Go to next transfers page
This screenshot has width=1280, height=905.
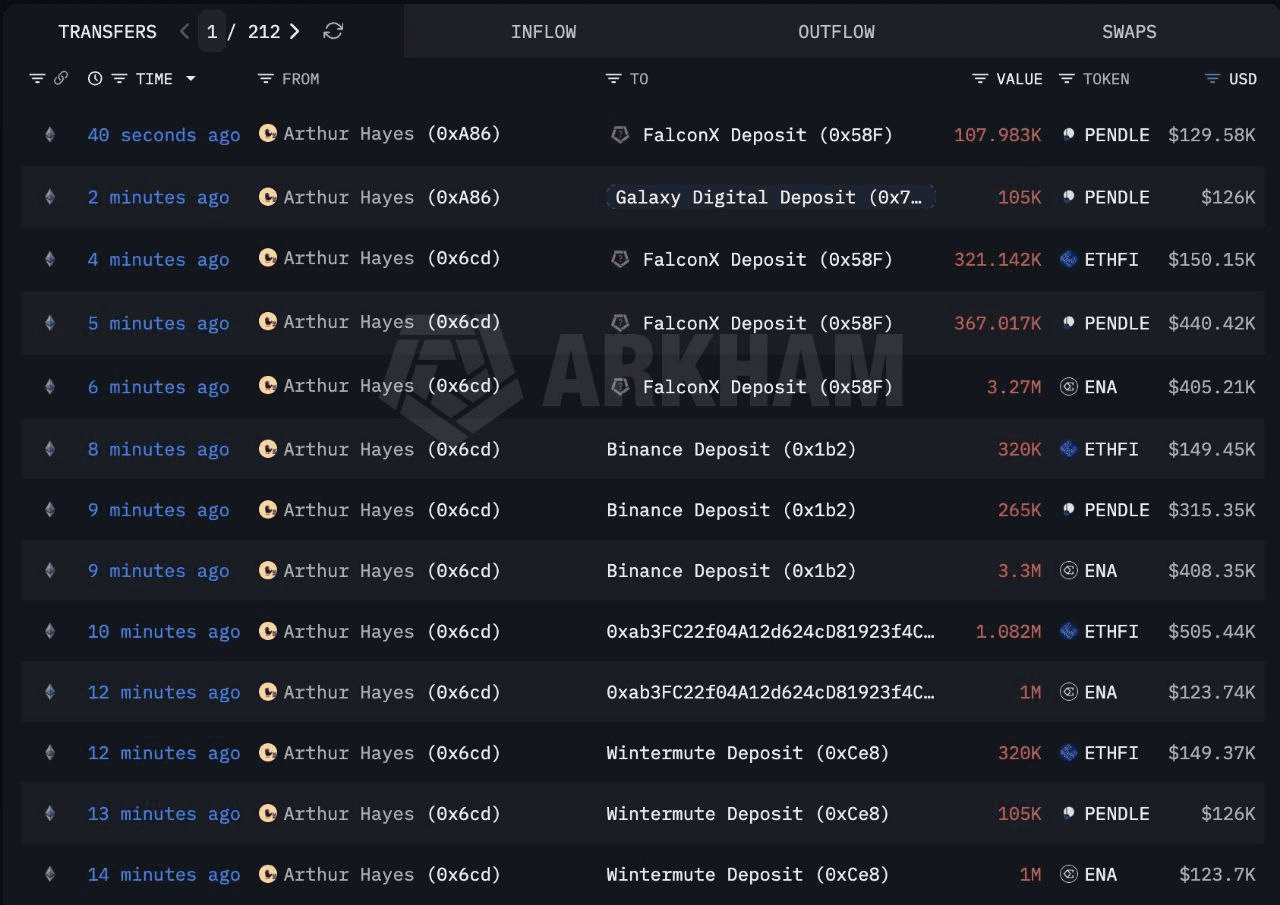coord(294,31)
